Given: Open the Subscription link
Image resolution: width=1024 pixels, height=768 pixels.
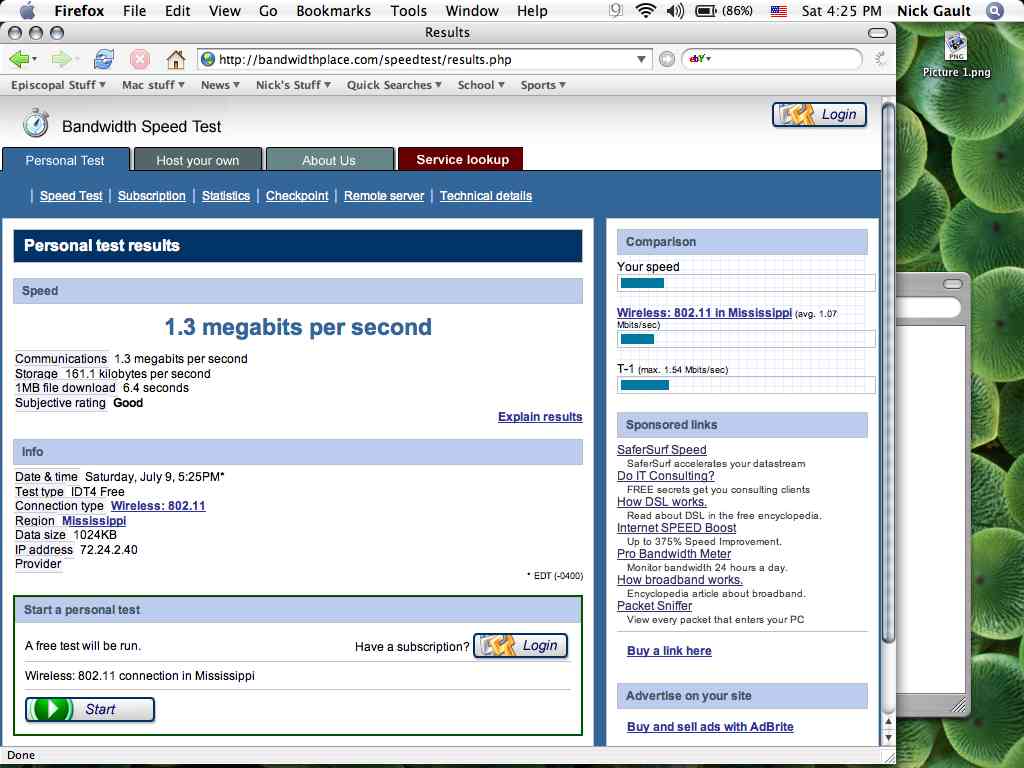Looking at the screenshot, I should [x=152, y=196].
